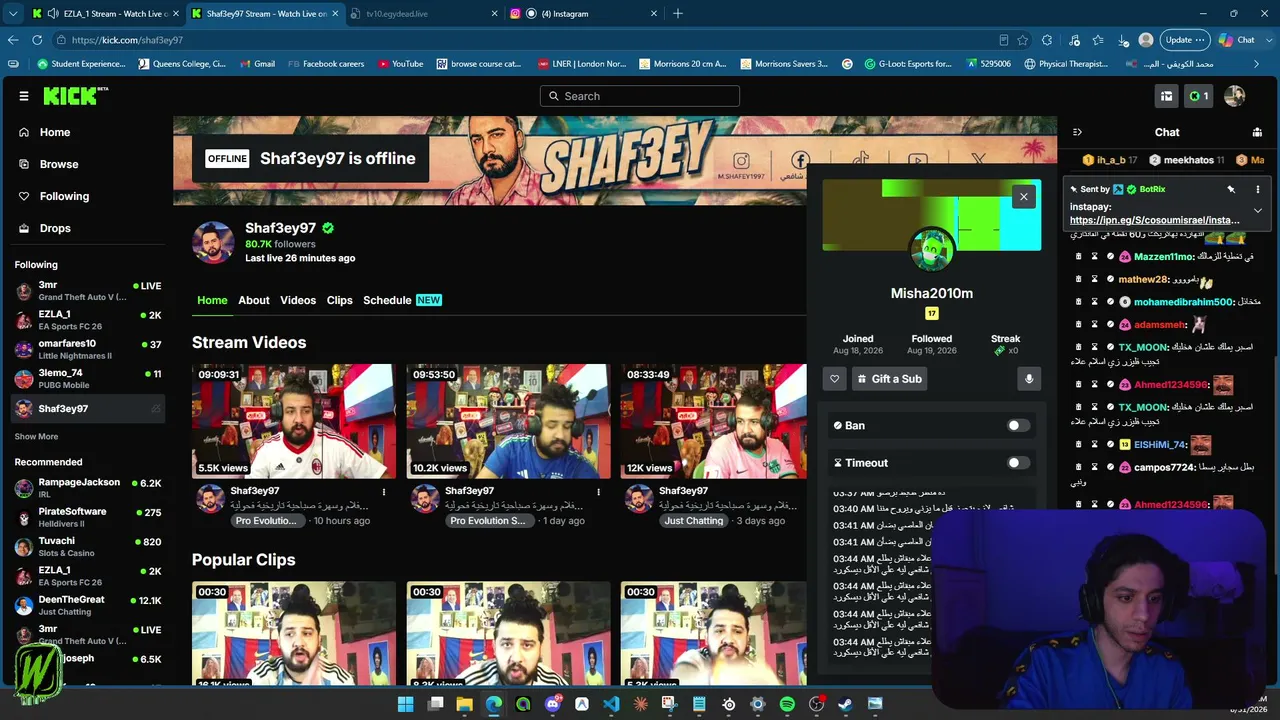Open RampageJackson recommended channel
Viewport: 1280px width, 720px height.
click(87, 488)
